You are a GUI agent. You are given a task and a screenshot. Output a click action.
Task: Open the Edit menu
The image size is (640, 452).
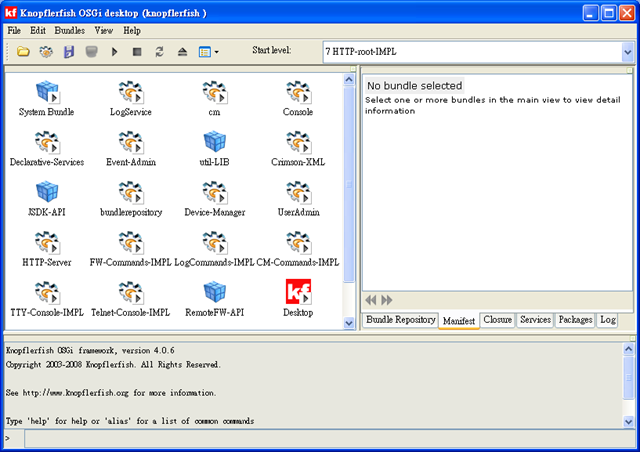click(38, 31)
